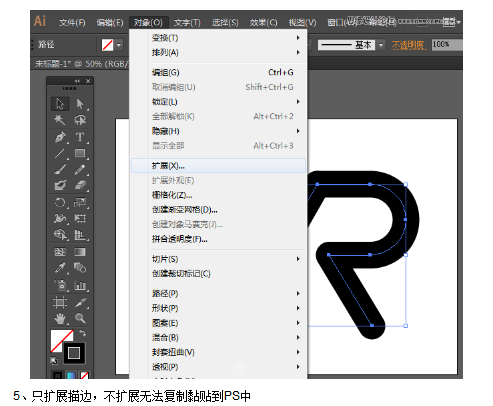Viewport: 493px width, 406px height.
Task: Select the Mesh tool
Action: (60, 252)
